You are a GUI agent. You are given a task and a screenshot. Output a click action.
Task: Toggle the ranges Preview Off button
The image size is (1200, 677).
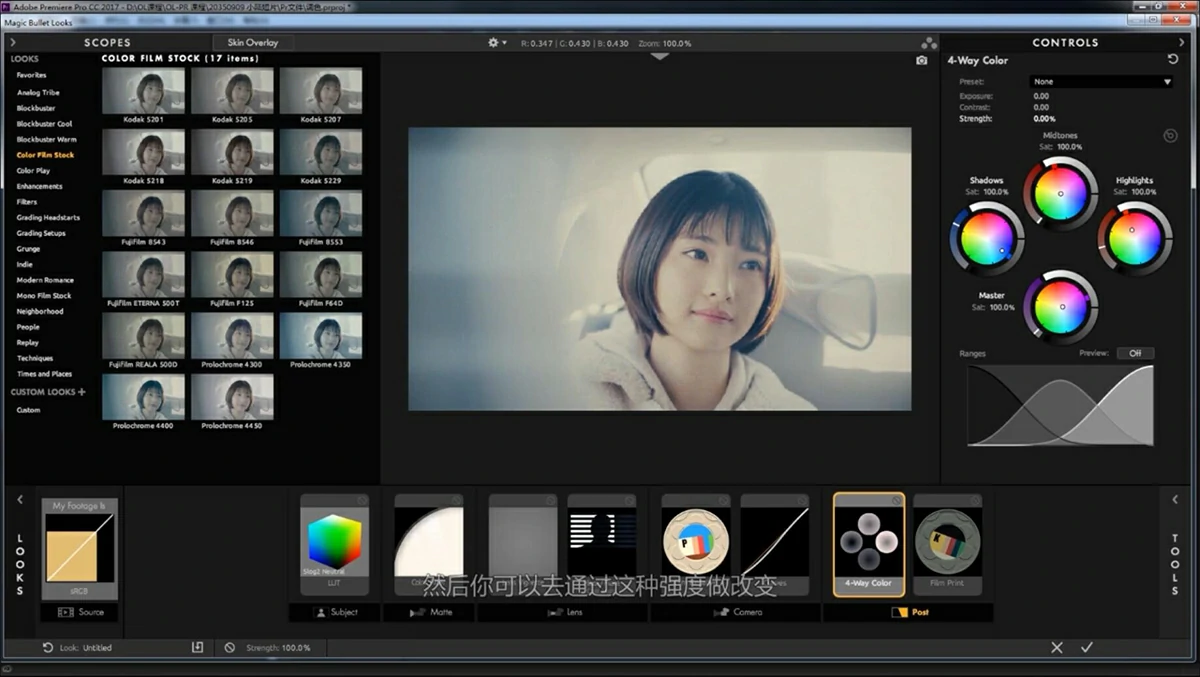[1135, 353]
